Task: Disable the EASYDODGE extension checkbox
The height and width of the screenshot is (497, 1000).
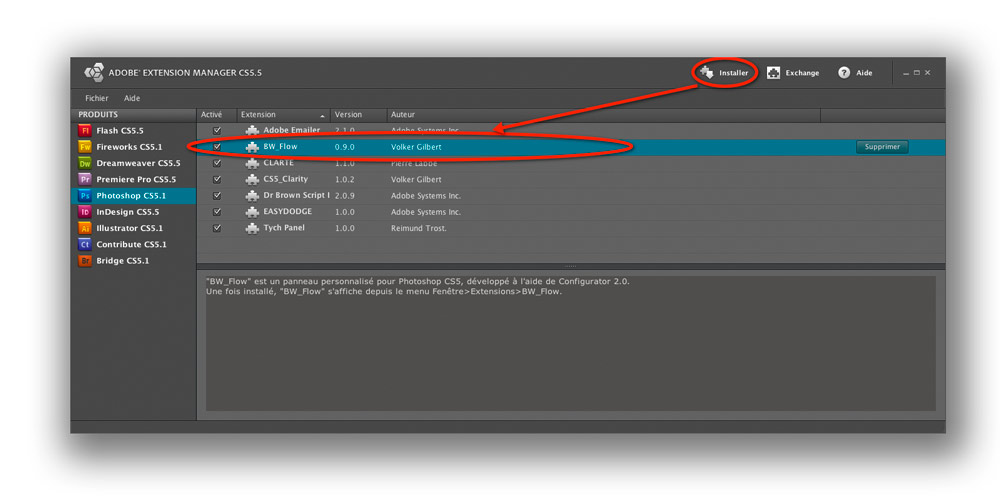Action: [x=217, y=212]
